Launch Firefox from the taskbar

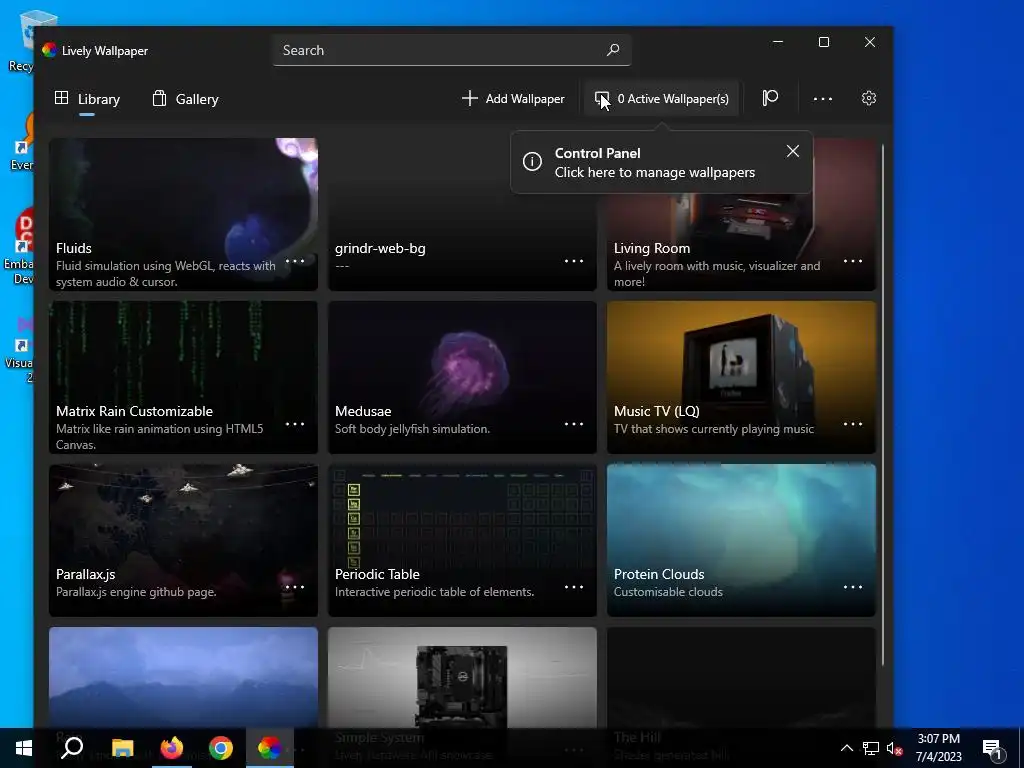172,748
